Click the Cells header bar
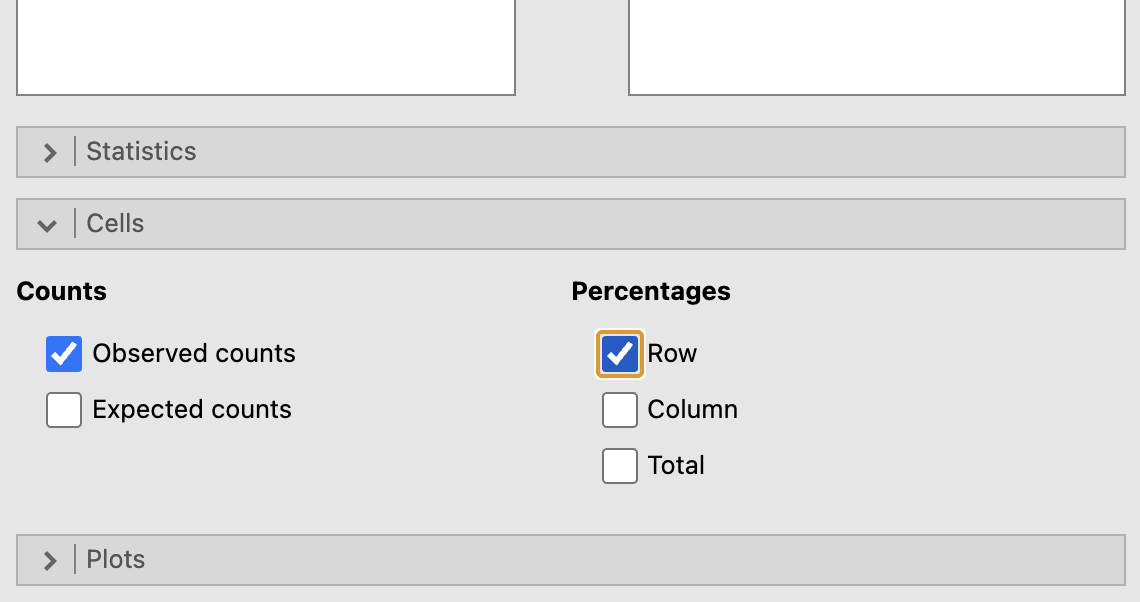This screenshot has height=602, width=1140. pyautogui.click(x=570, y=224)
